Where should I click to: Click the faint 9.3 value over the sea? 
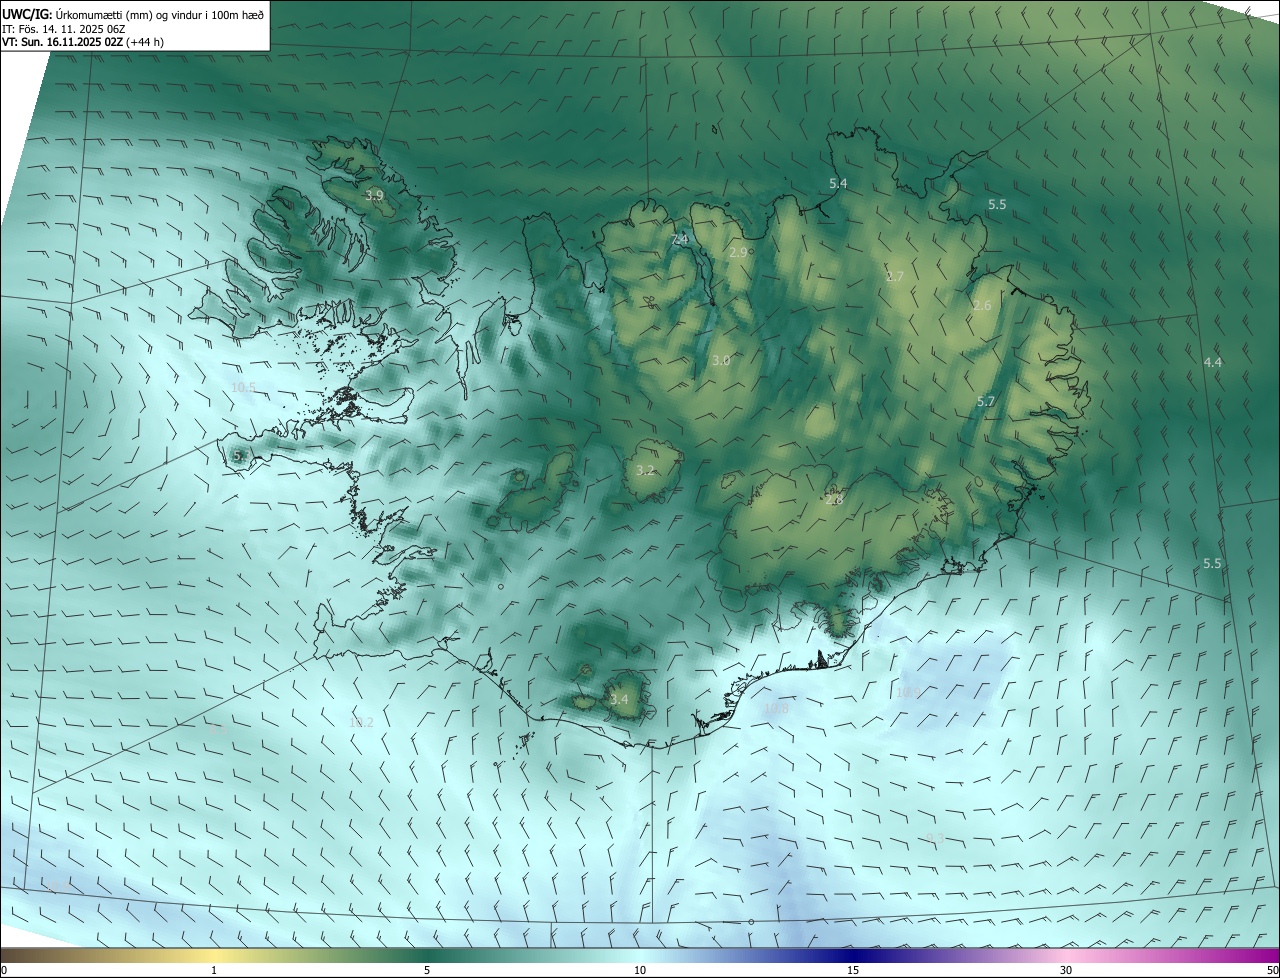coord(935,838)
